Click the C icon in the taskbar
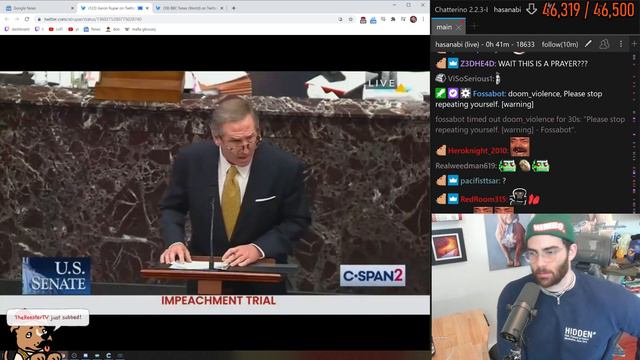Viewport: 640px width, 360px height. [x=108, y=356]
